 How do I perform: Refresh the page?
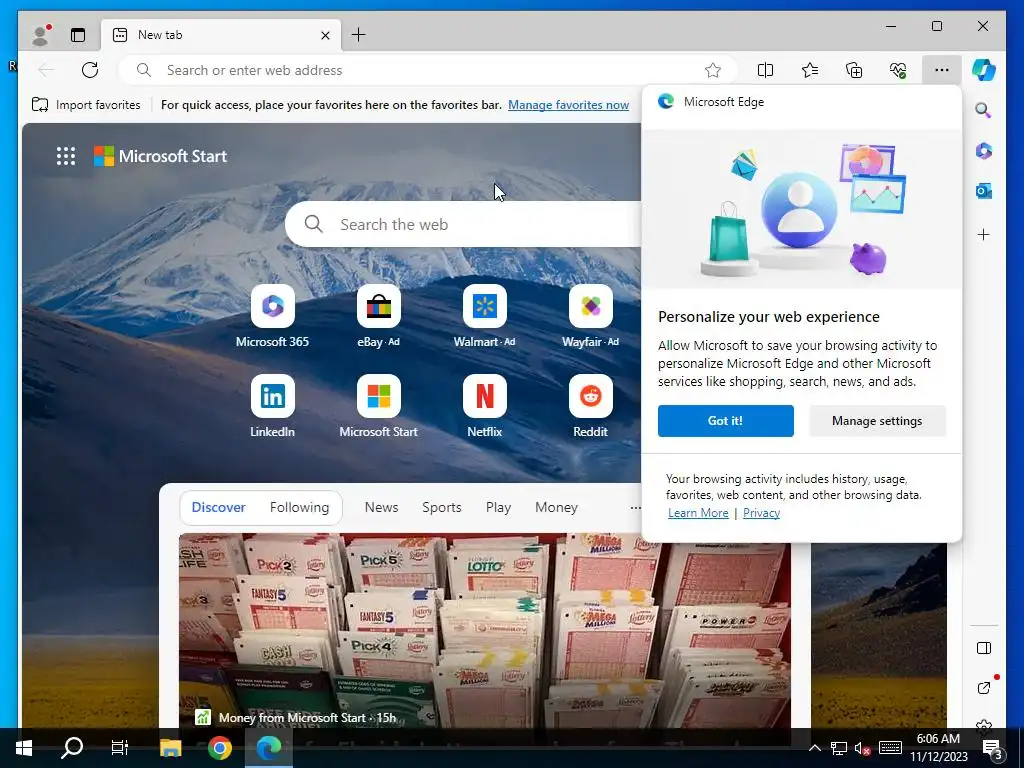[x=90, y=70]
